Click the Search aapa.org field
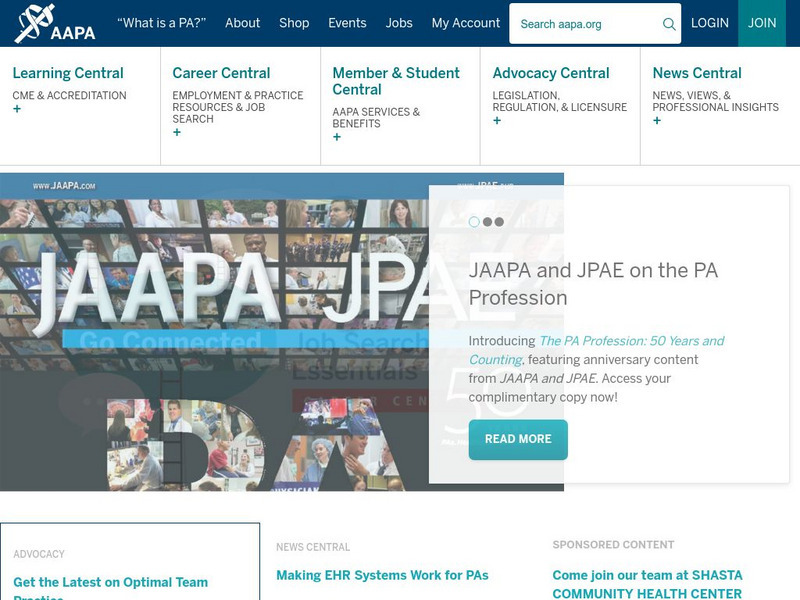 [595, 23]
